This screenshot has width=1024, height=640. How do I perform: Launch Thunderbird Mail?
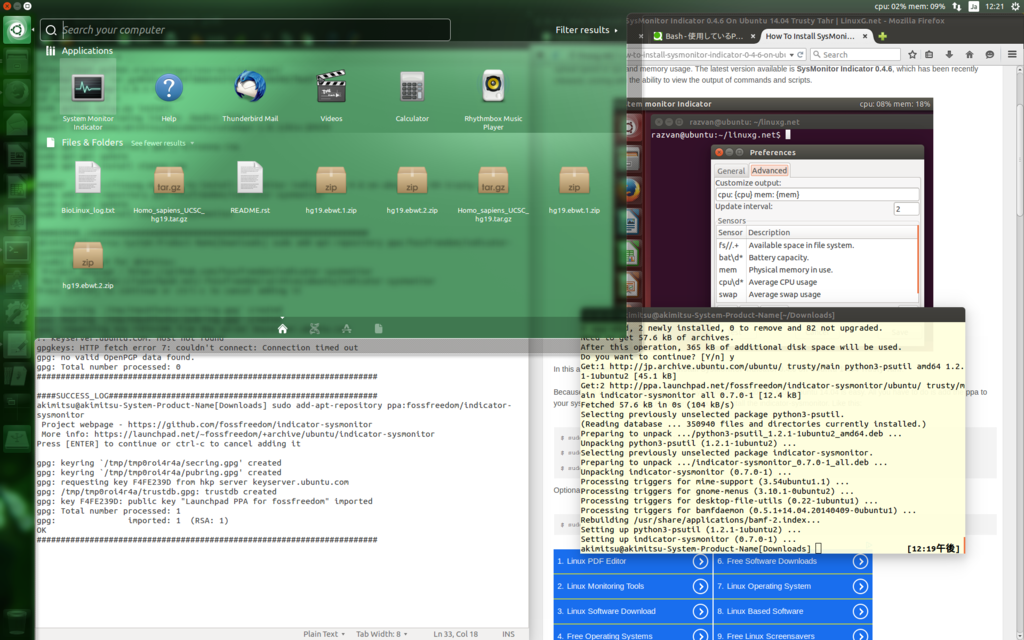250,95
